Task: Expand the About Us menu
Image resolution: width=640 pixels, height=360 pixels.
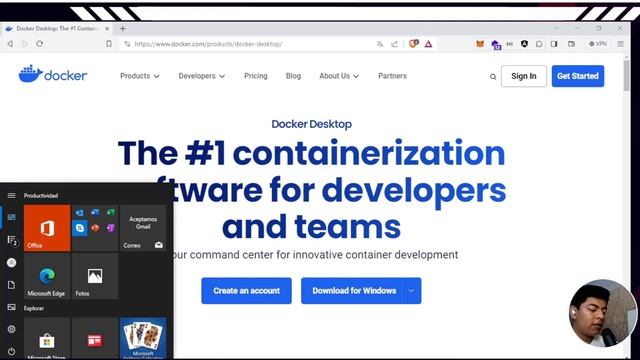Action: point(339,76)
